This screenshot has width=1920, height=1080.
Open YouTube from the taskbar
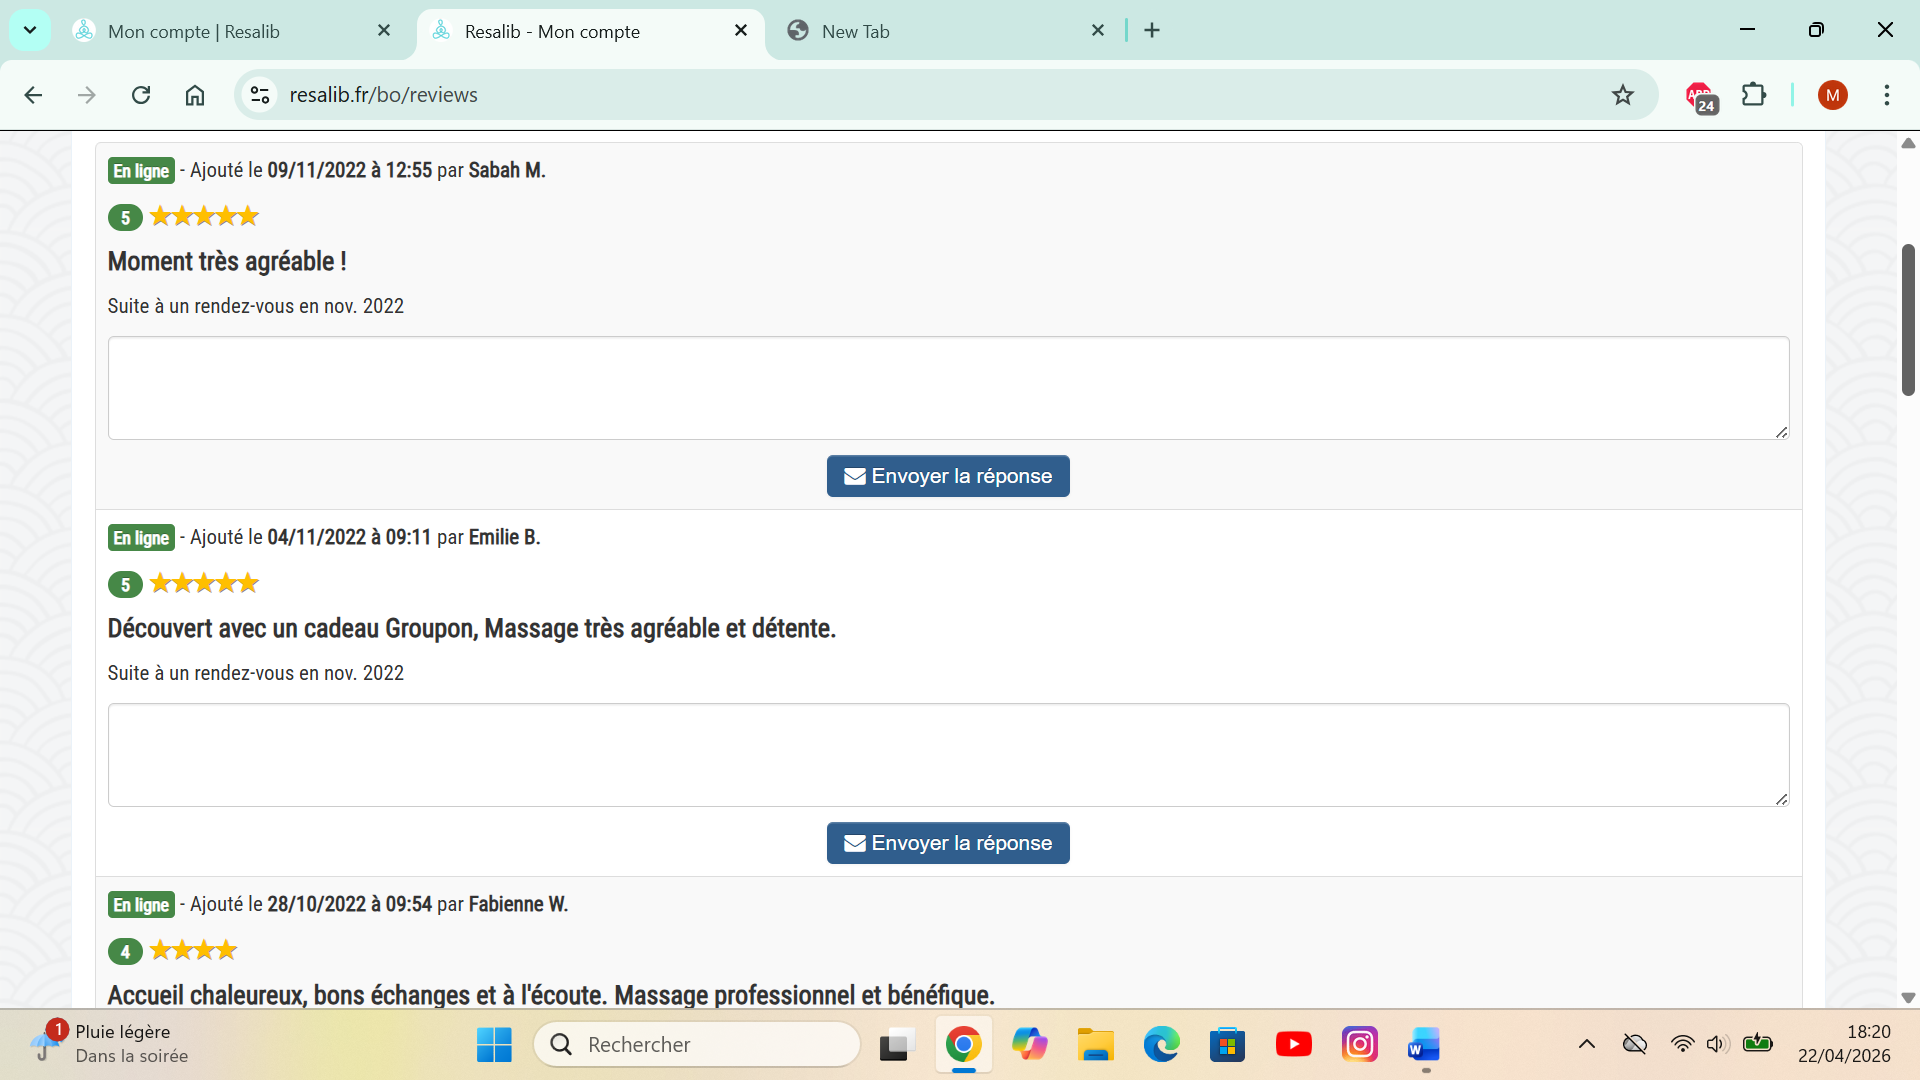(1293, 1045)
